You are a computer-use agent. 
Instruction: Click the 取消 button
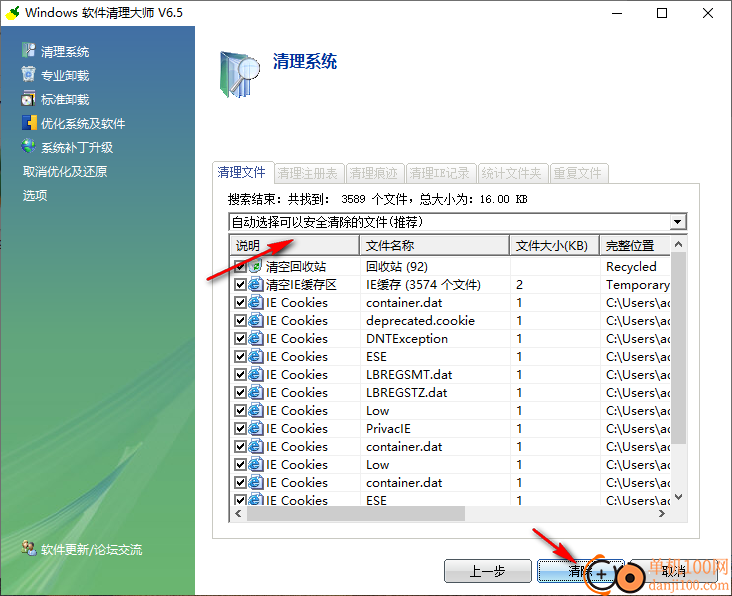(x=674, y=571)
